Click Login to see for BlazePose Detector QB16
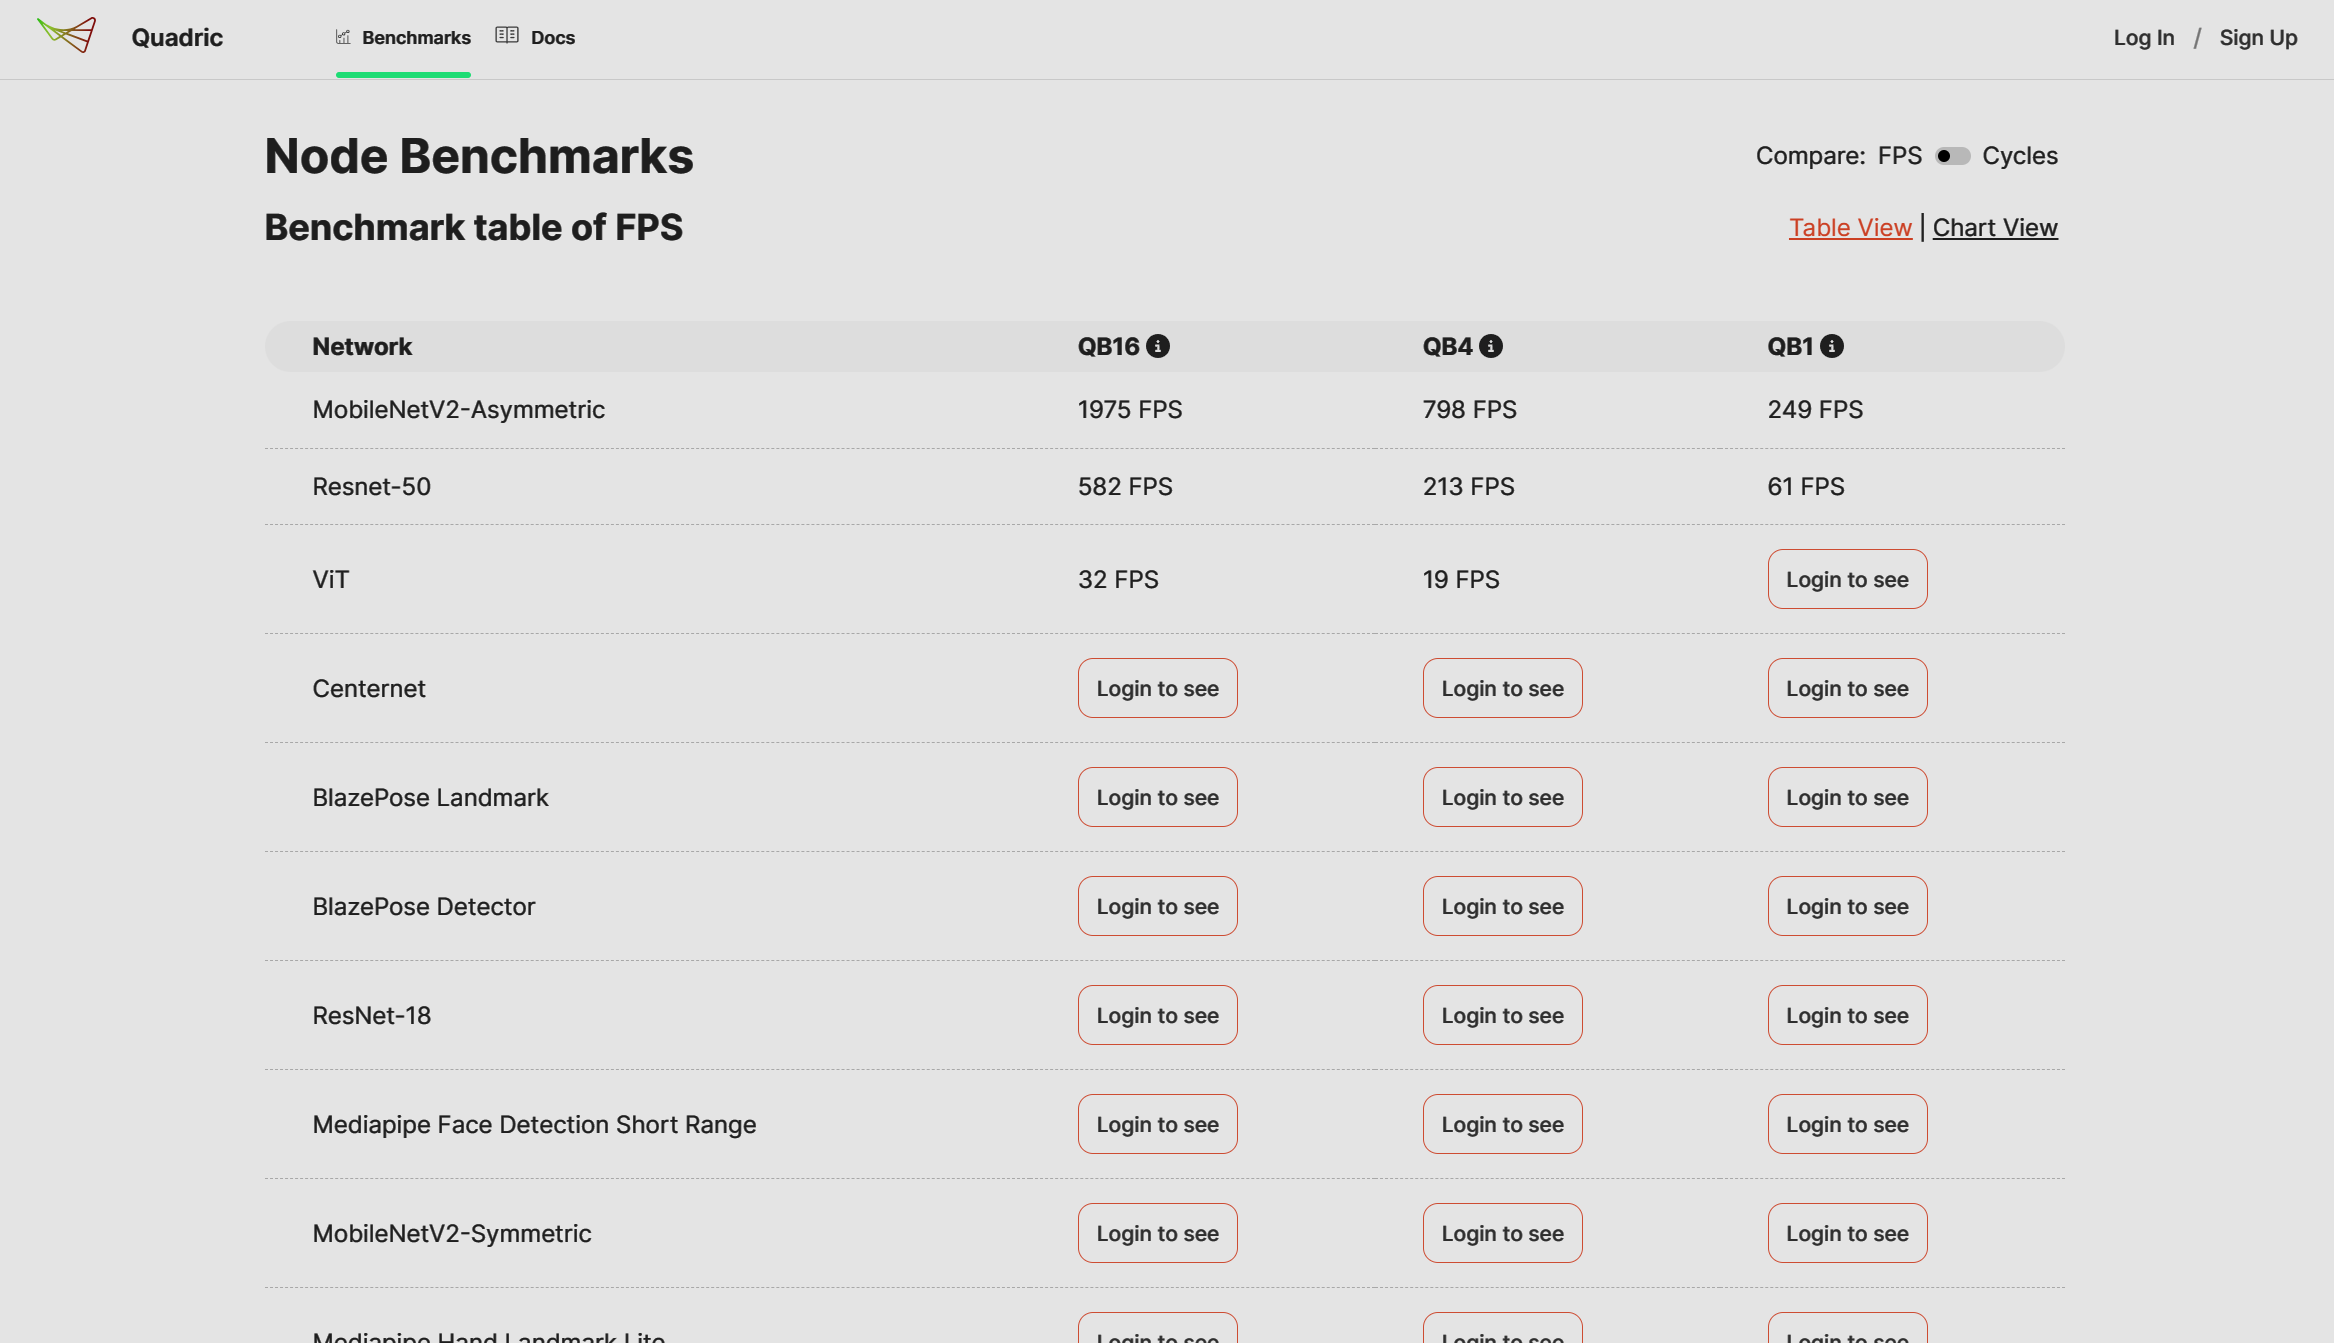Screen dimensions: 2334x1343 tap(1157, 906)
